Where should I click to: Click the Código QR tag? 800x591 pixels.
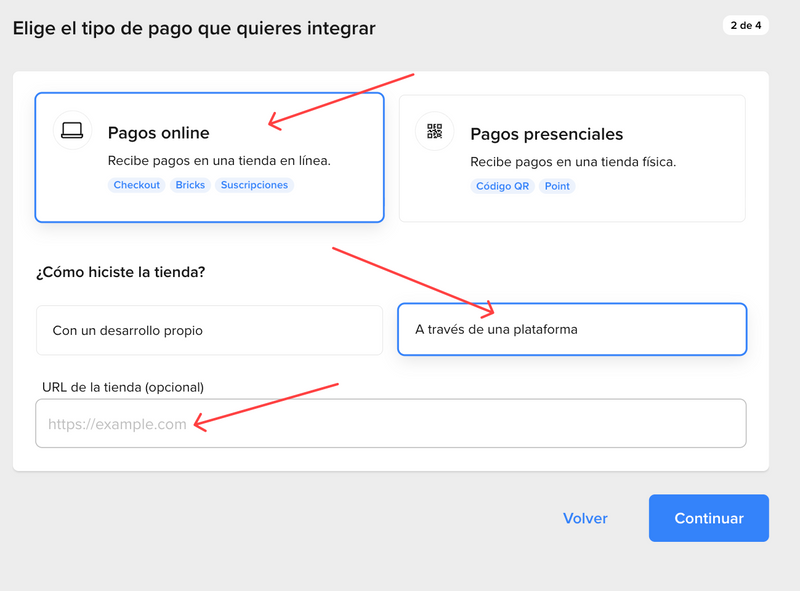[x=503, y=186]
